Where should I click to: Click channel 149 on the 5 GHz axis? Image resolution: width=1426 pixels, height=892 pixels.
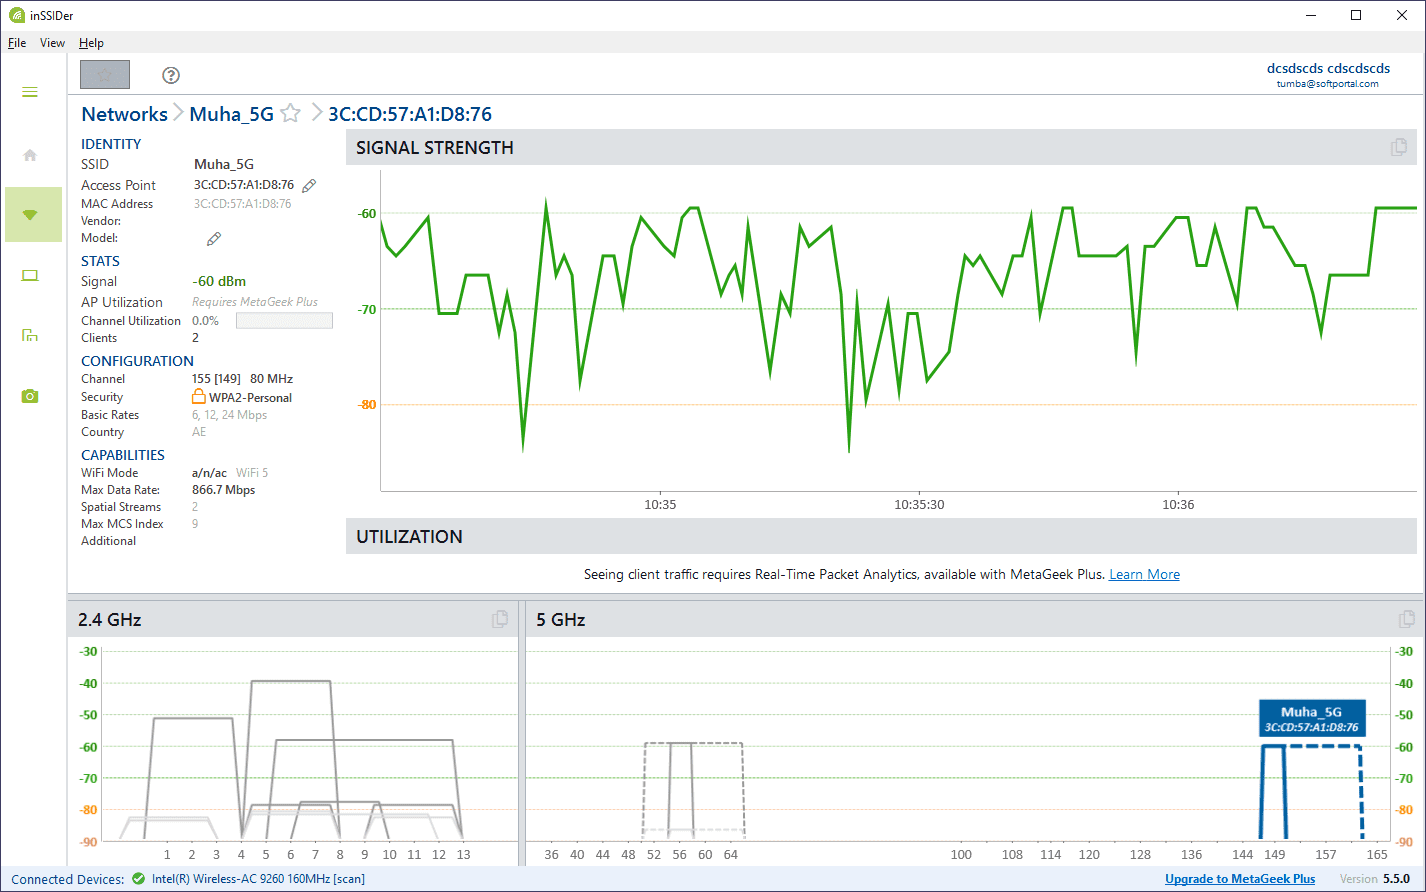coord(1274,855)
